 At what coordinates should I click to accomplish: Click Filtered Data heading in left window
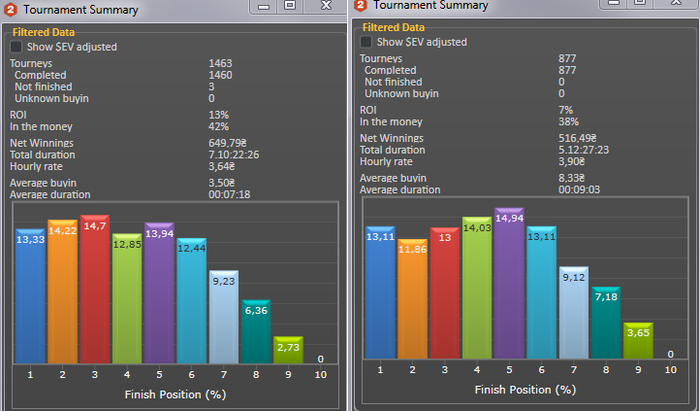(x=43, y=32)
